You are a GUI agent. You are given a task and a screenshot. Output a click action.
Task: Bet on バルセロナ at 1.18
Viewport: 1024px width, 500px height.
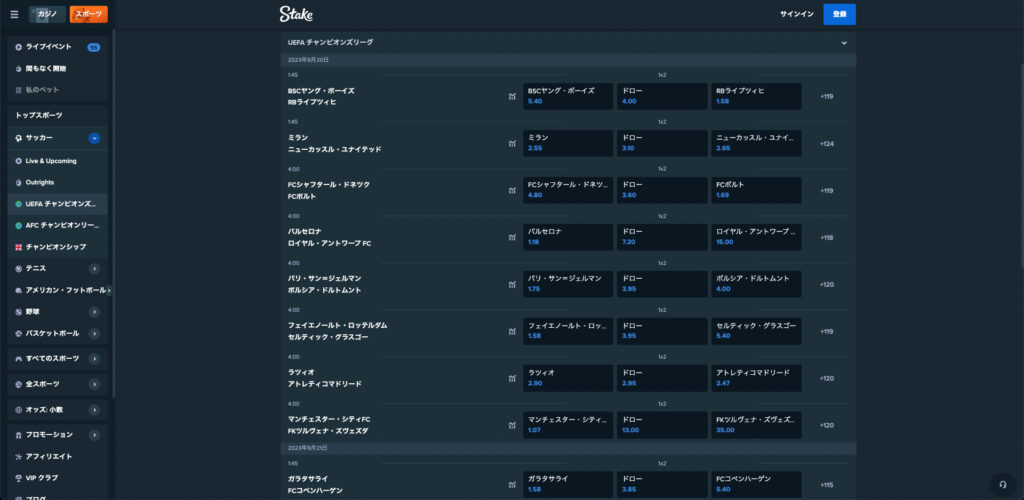click(x=568, y=238)
